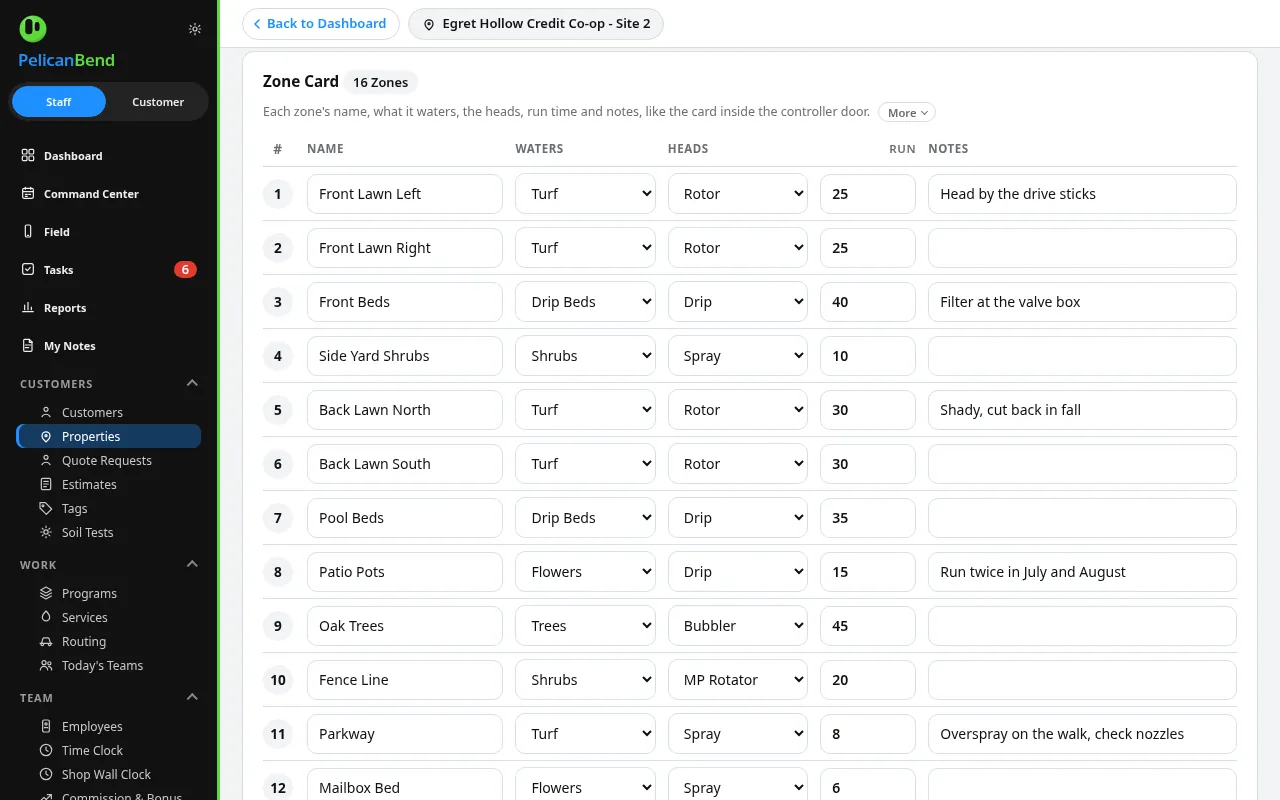1280x800 pixels.
Task: Click the PelicanBend logo icon
Action: click(33, 29)
